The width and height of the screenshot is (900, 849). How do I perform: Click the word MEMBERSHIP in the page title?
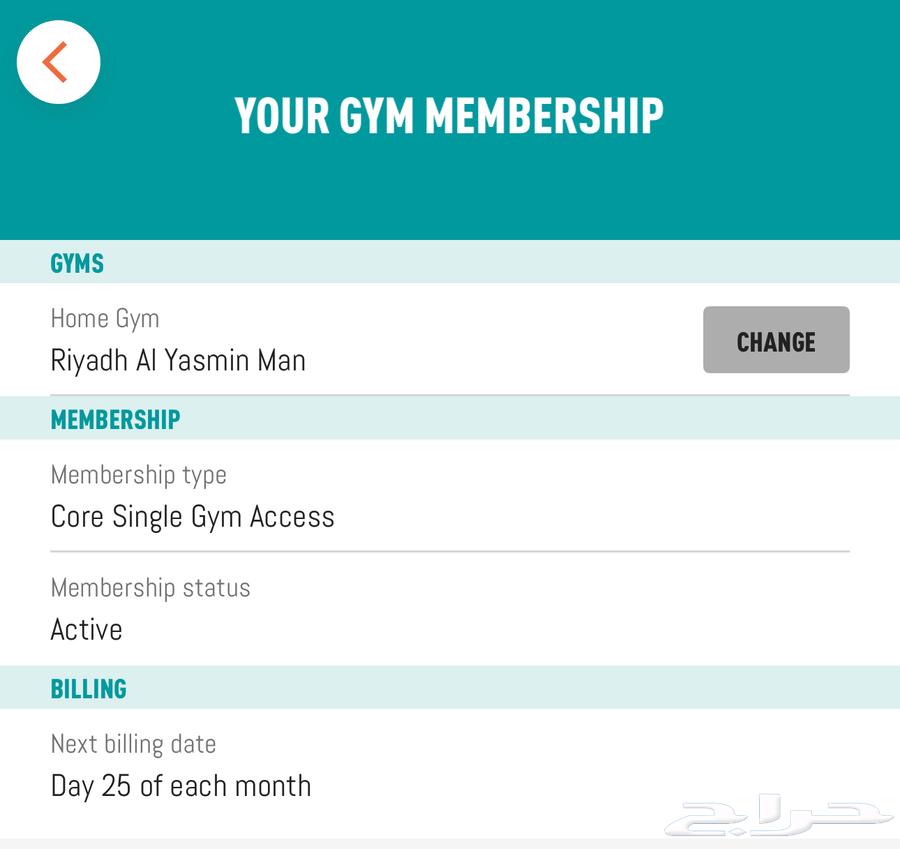(x=544, y=116)
